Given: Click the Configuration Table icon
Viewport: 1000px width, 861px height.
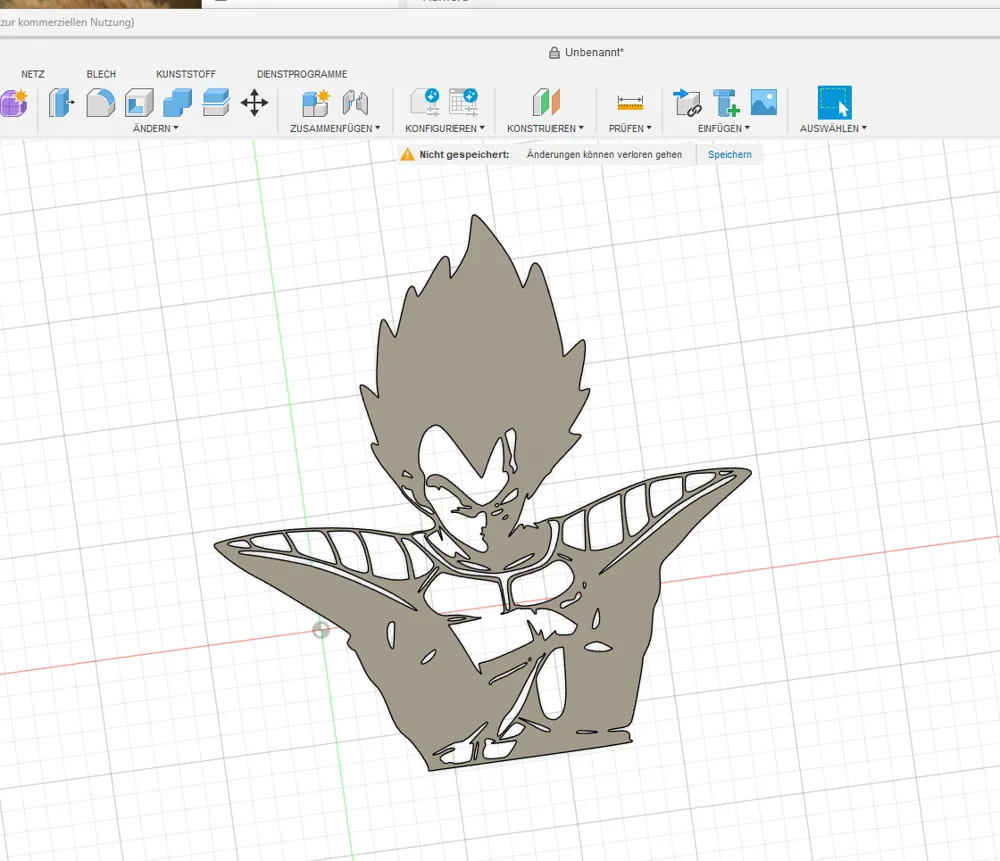Looking at the screenshot, I should [x=464, y=102].
